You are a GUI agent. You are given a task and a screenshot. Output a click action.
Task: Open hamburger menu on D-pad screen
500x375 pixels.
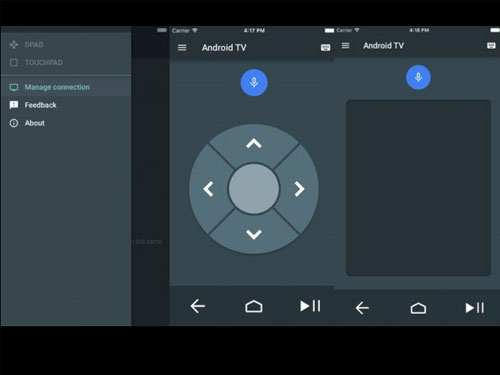tap(182, 48)
